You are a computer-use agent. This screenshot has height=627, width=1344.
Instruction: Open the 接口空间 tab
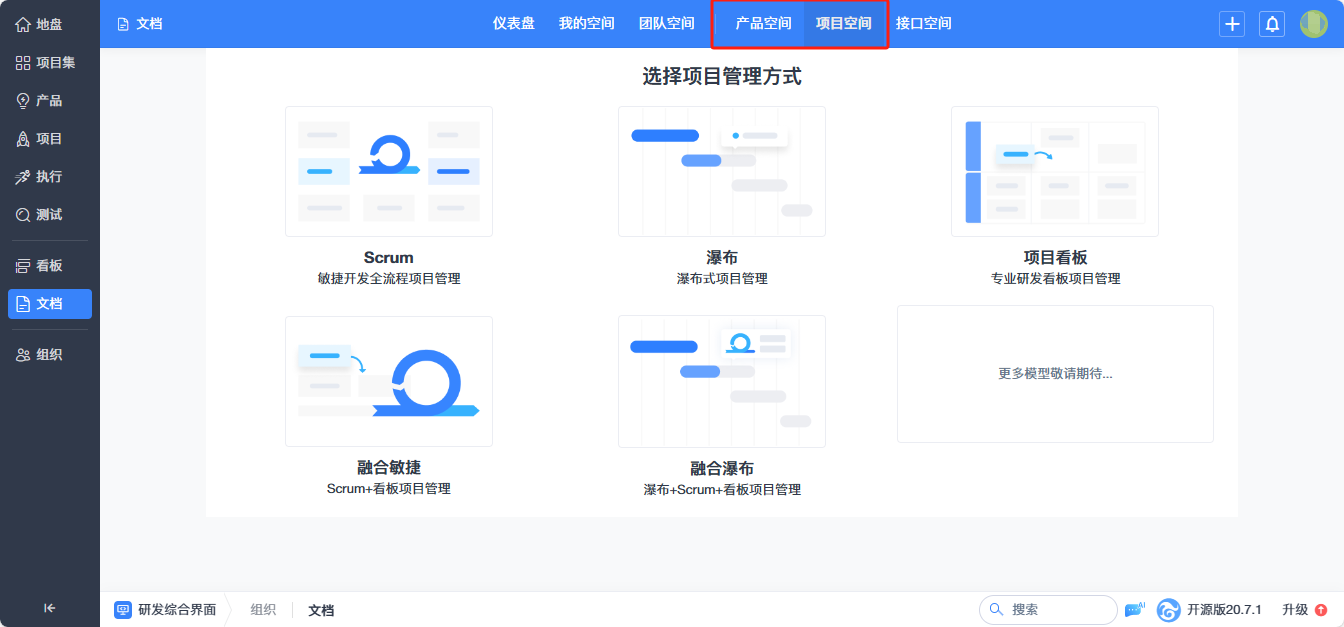(924, 24)
